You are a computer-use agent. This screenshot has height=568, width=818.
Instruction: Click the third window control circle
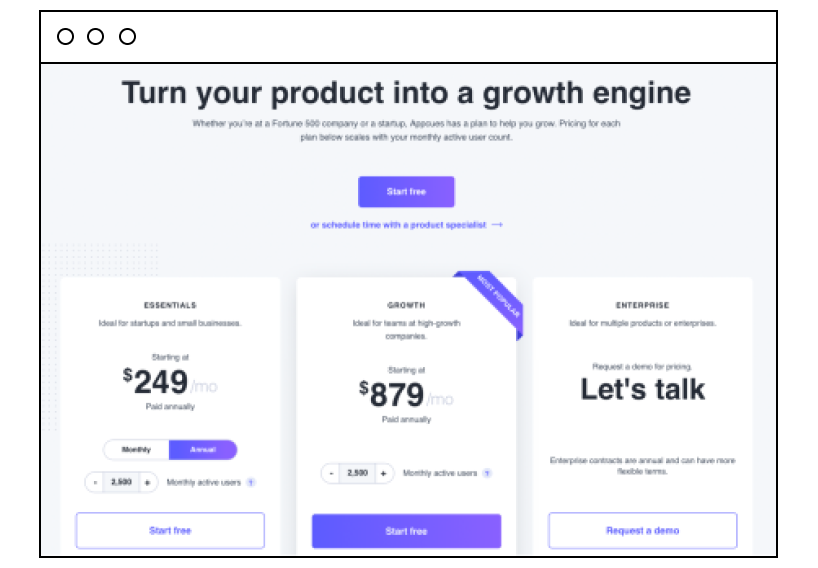click(x=127, y=37)
